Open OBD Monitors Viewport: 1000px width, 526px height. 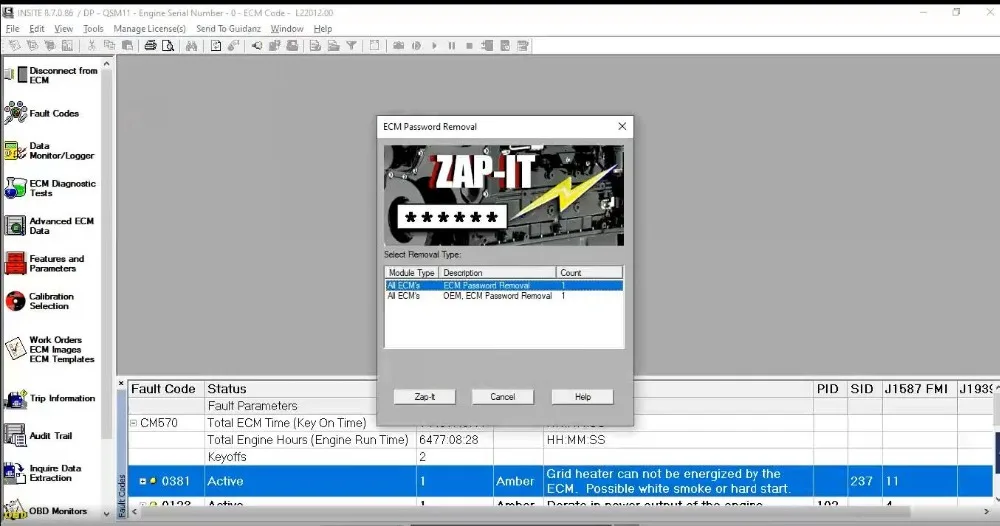click(45, 511)
